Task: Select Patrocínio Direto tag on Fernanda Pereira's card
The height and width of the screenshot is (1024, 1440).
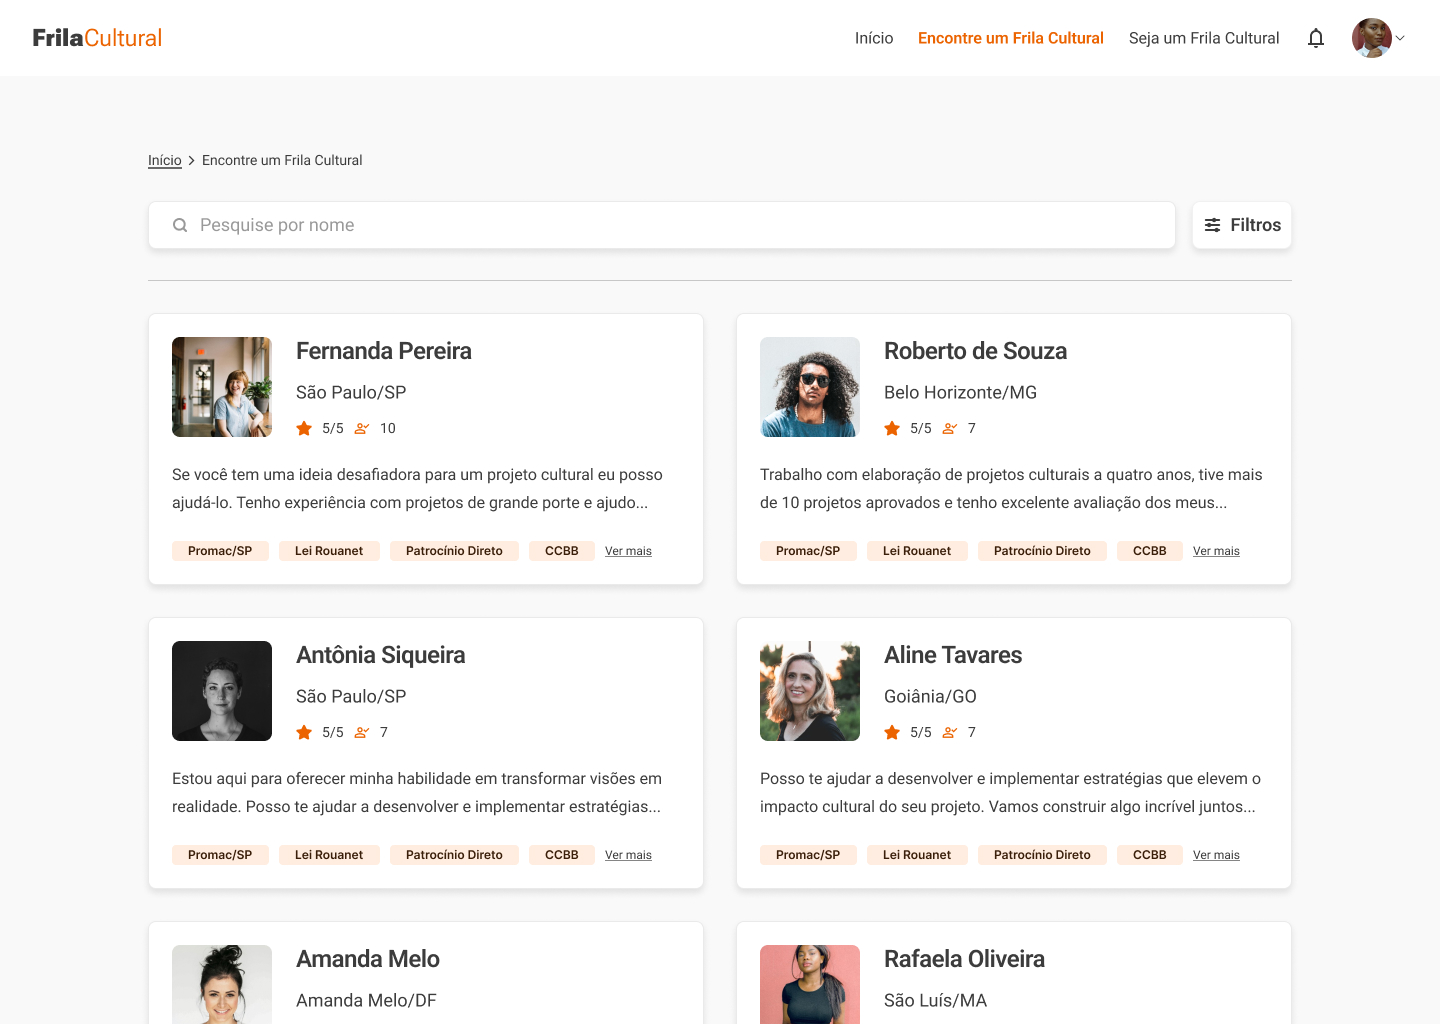Action: (454, 551)
